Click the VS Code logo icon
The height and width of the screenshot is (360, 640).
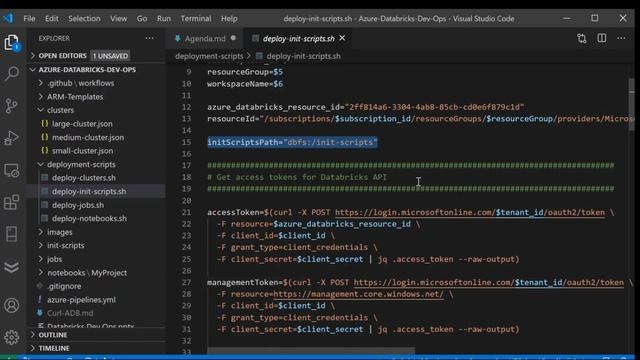pyautogui.click(x=8, y=18)
